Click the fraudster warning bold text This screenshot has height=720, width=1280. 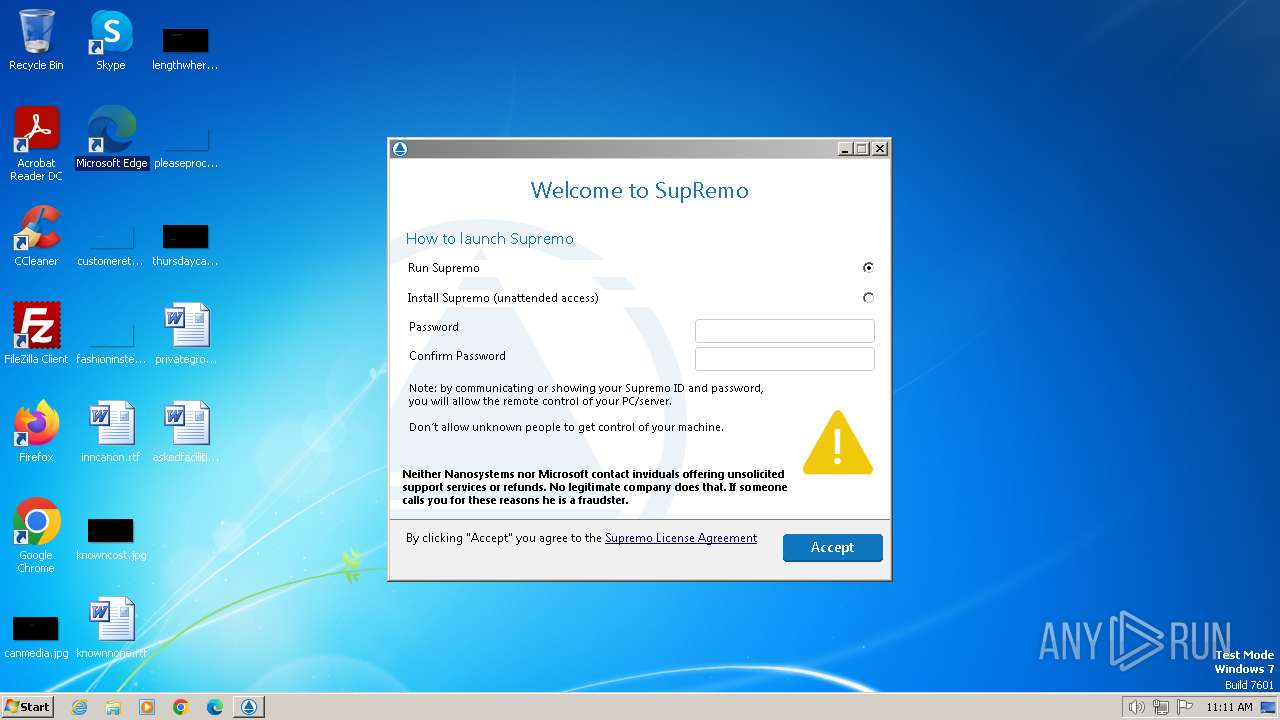[595, 487]
